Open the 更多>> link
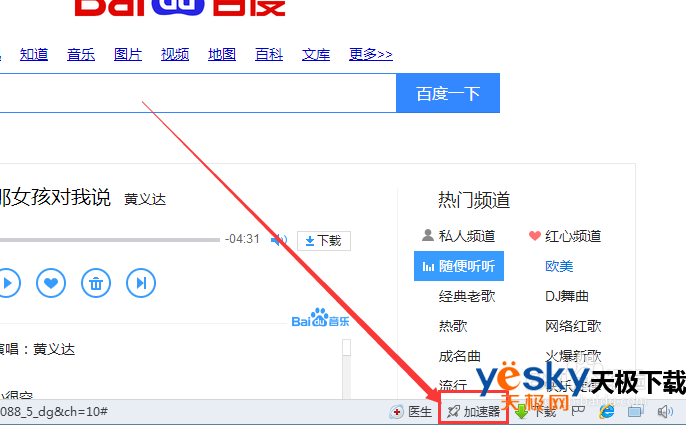This screenshot has width=686, height=425. (371, 54)
